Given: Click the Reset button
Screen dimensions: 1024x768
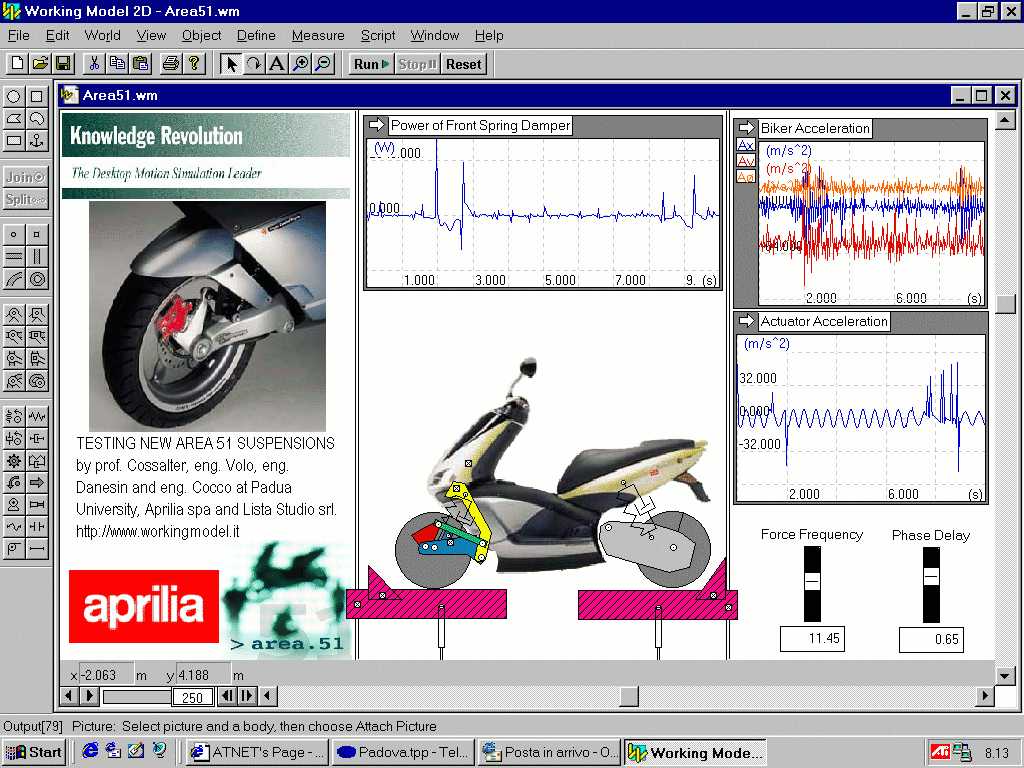Looking at the screenshot, I should coord(464,64).
